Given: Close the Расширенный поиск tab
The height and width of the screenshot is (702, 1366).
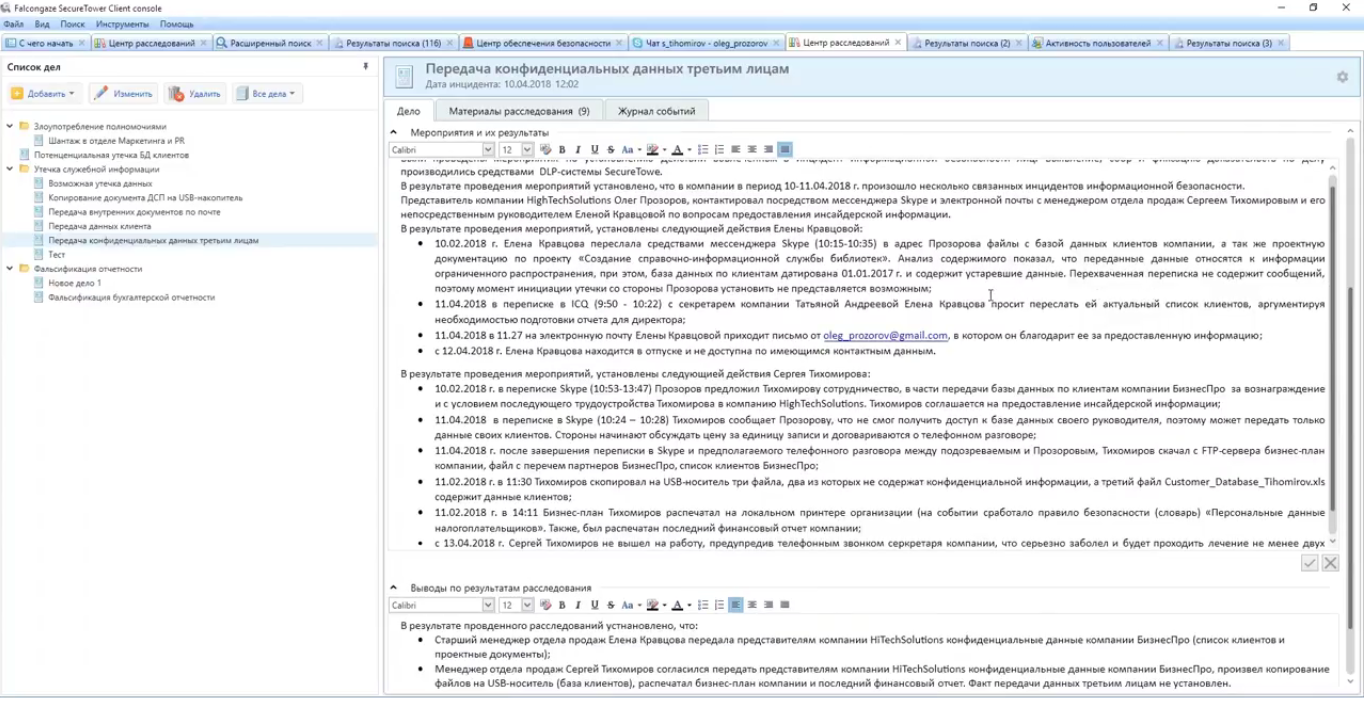Looking at the screenshot, I should click(319, 43).
